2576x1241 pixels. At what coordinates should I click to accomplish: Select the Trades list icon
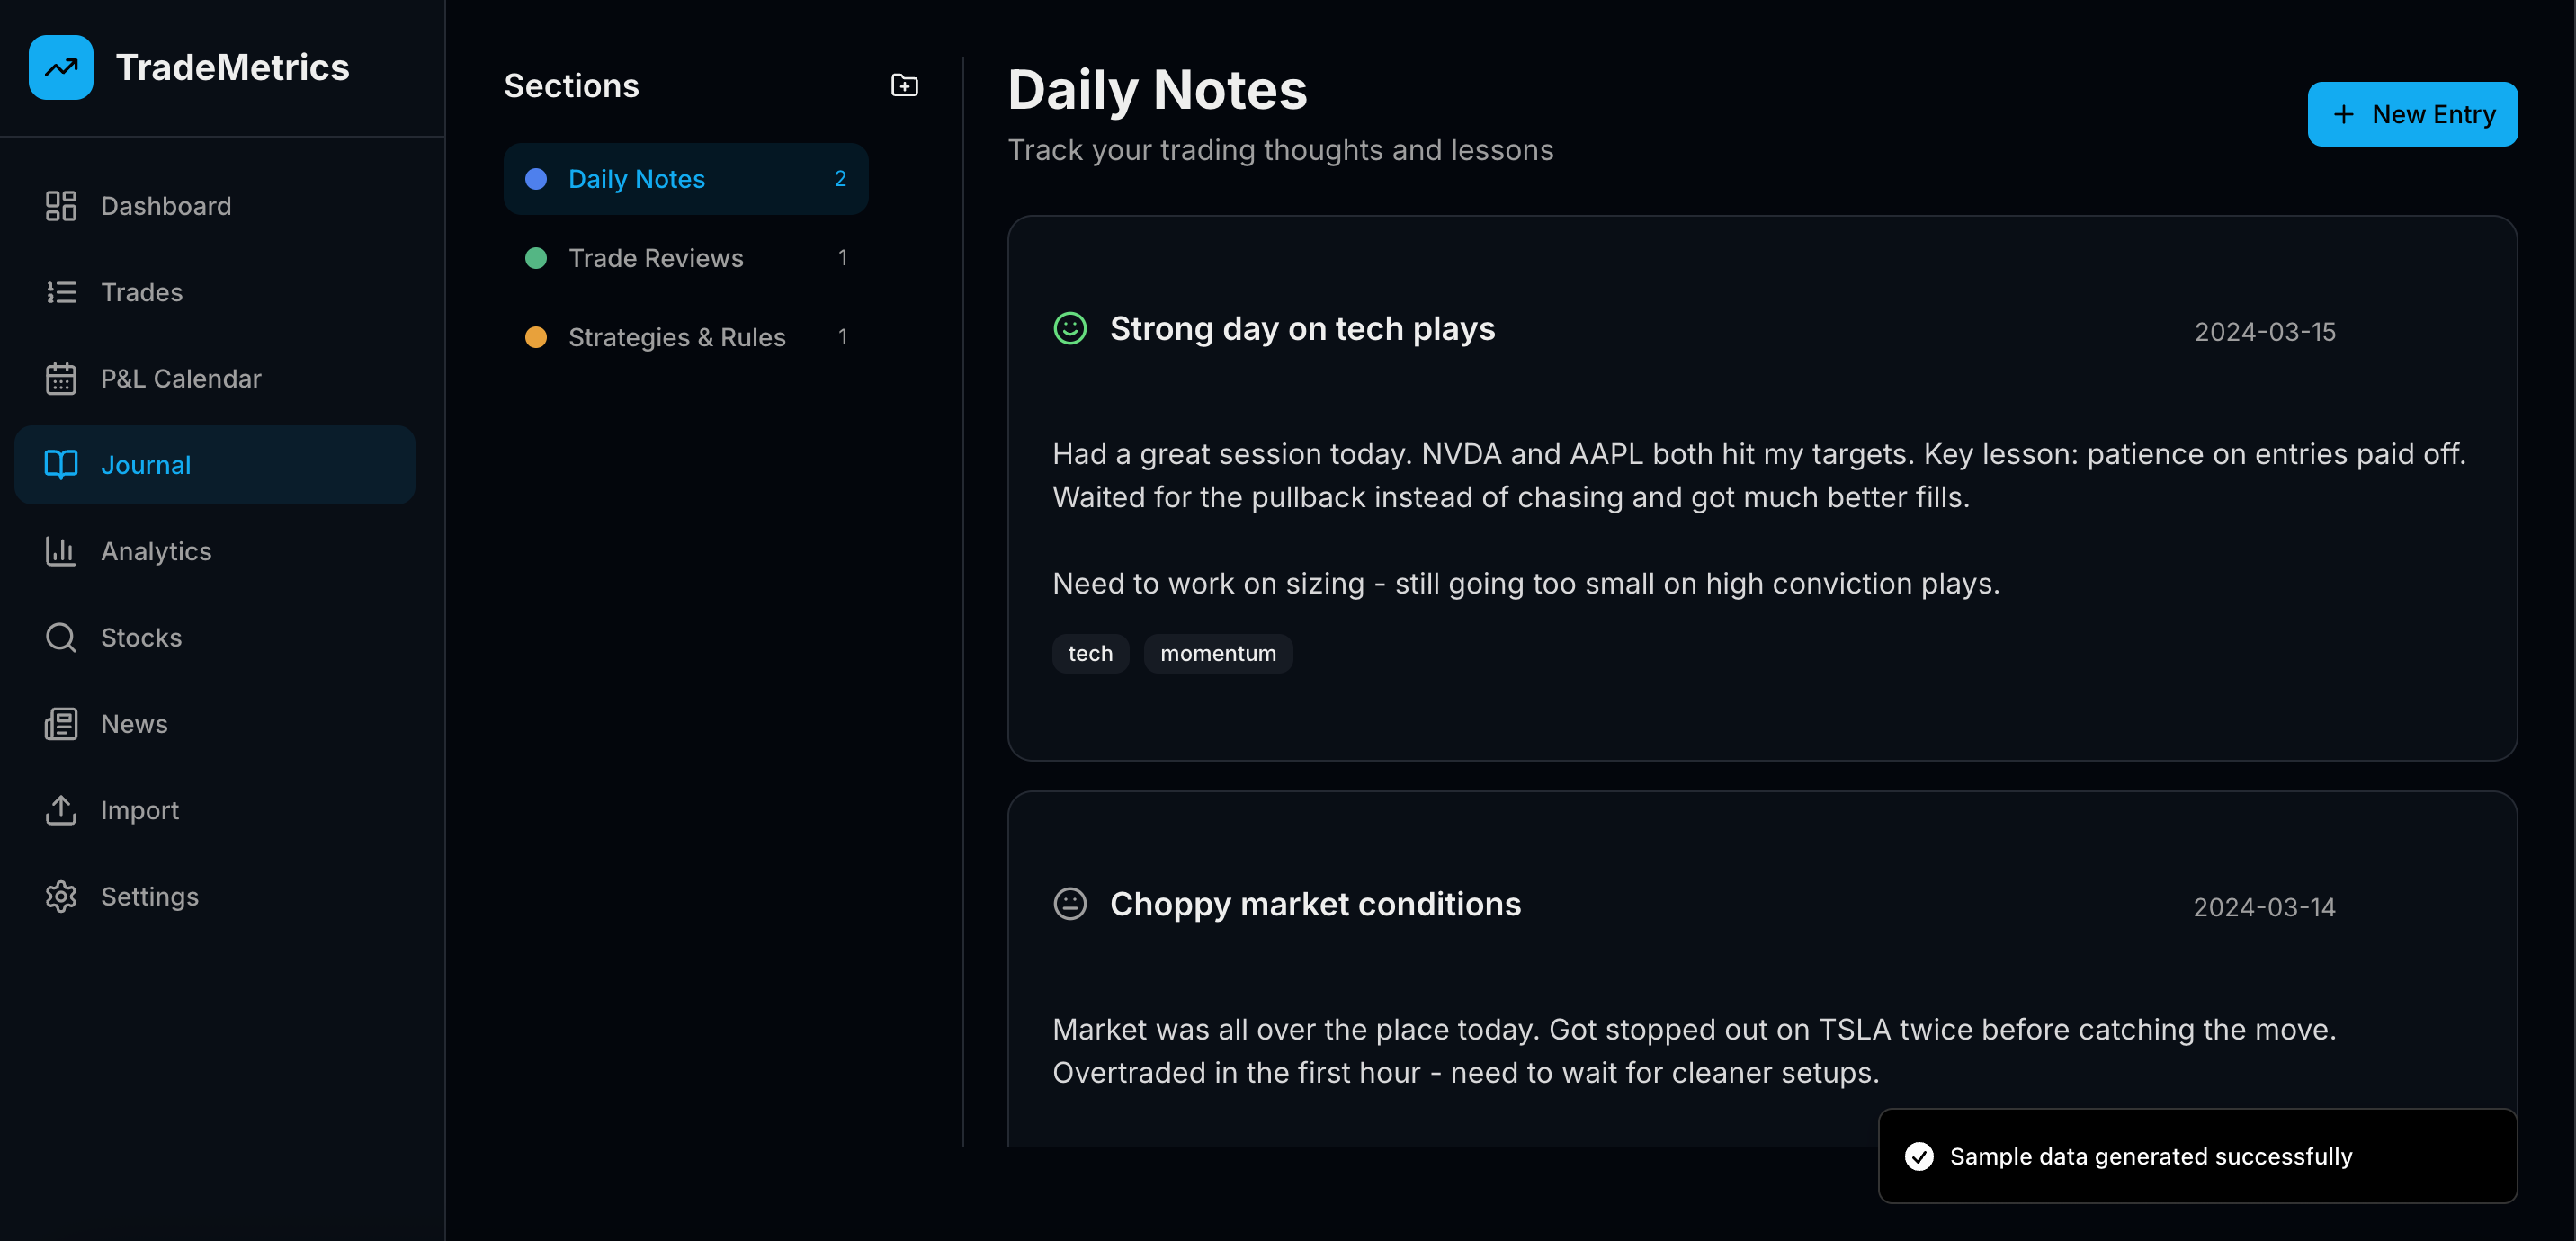[60, 292]
